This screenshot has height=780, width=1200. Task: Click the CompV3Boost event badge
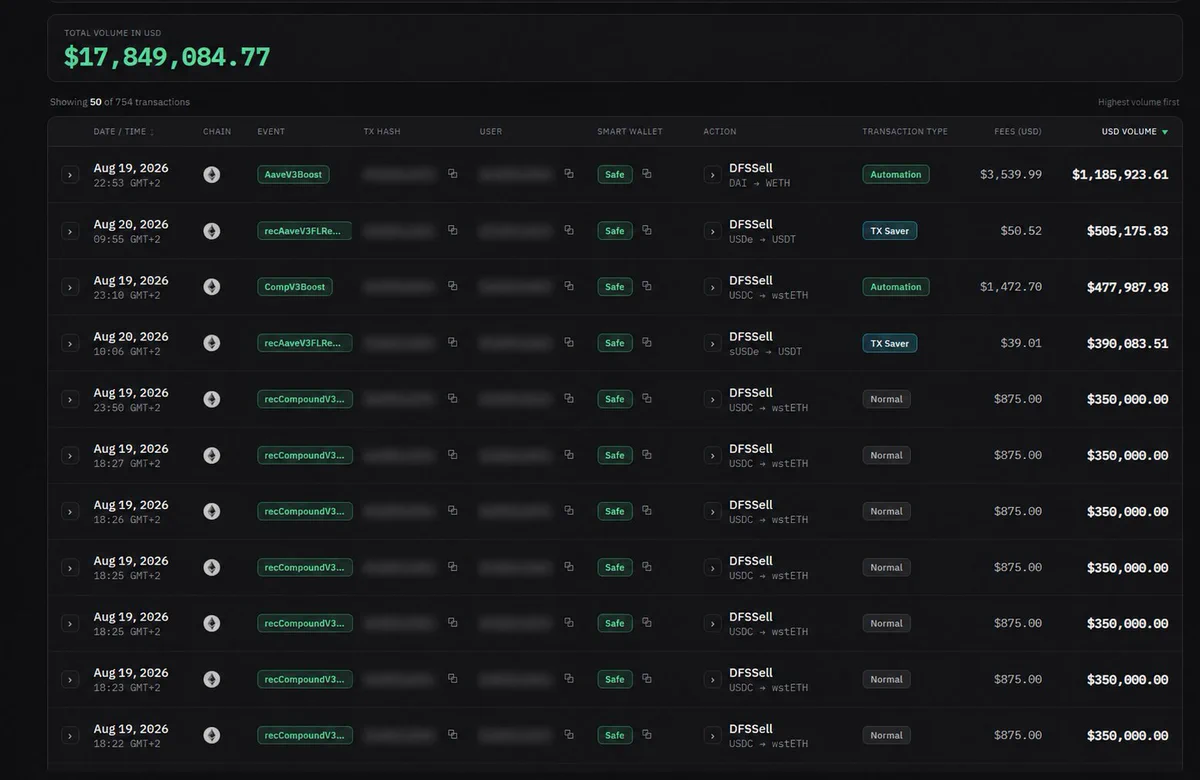(294, 286)
